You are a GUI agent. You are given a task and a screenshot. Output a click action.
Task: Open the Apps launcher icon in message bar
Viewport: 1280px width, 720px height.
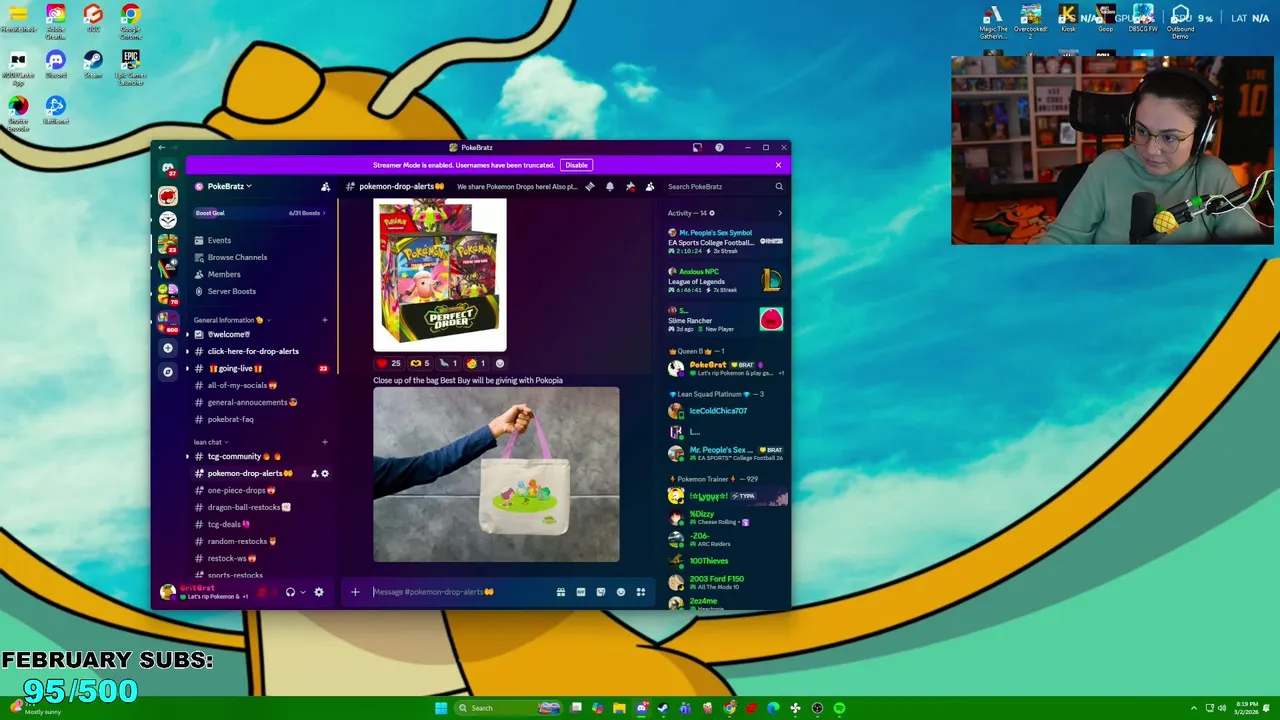[641, 592]
